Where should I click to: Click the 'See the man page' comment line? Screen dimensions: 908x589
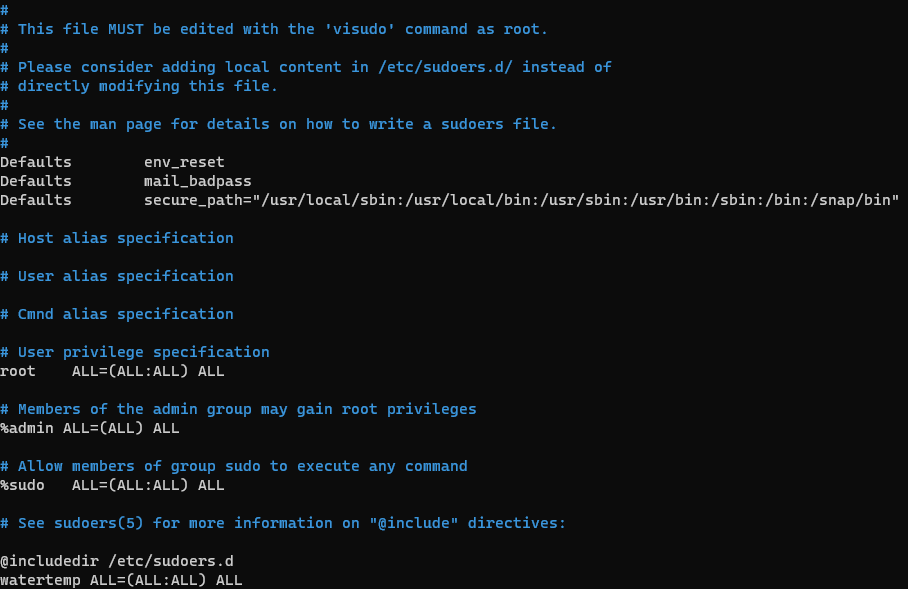tap(287, 124)
